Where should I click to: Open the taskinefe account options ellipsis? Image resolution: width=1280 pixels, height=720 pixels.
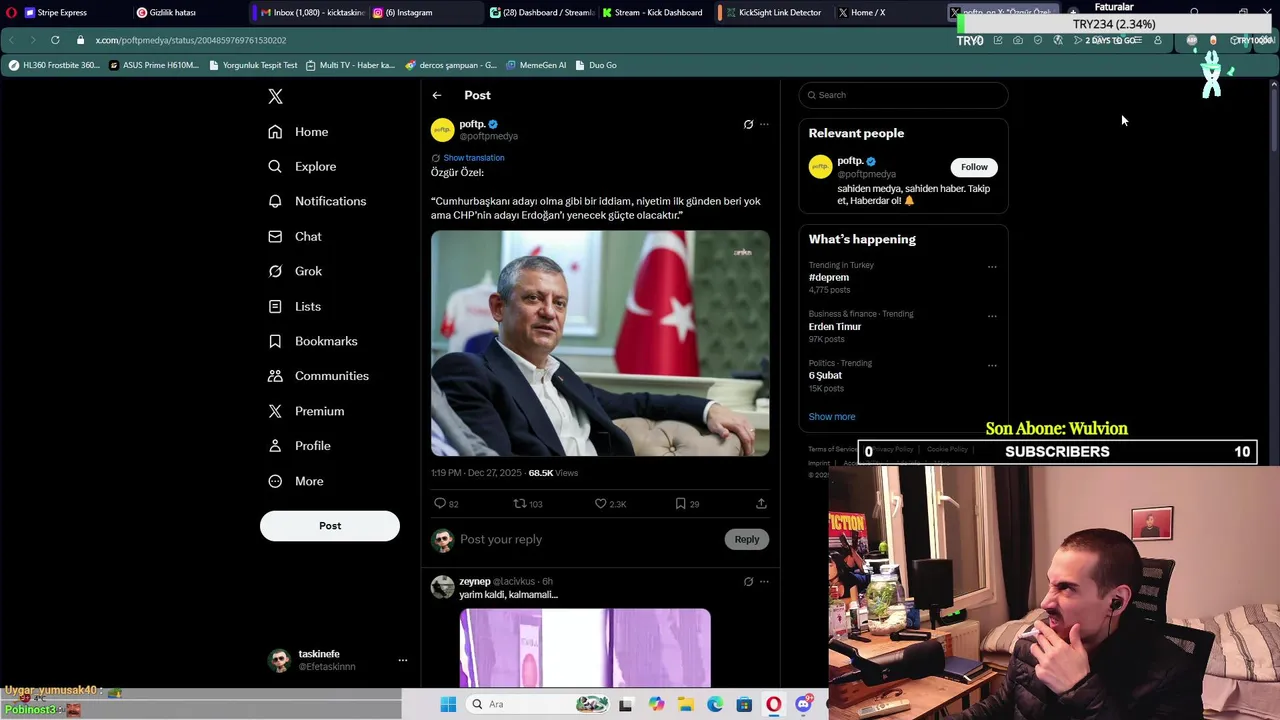403,660
